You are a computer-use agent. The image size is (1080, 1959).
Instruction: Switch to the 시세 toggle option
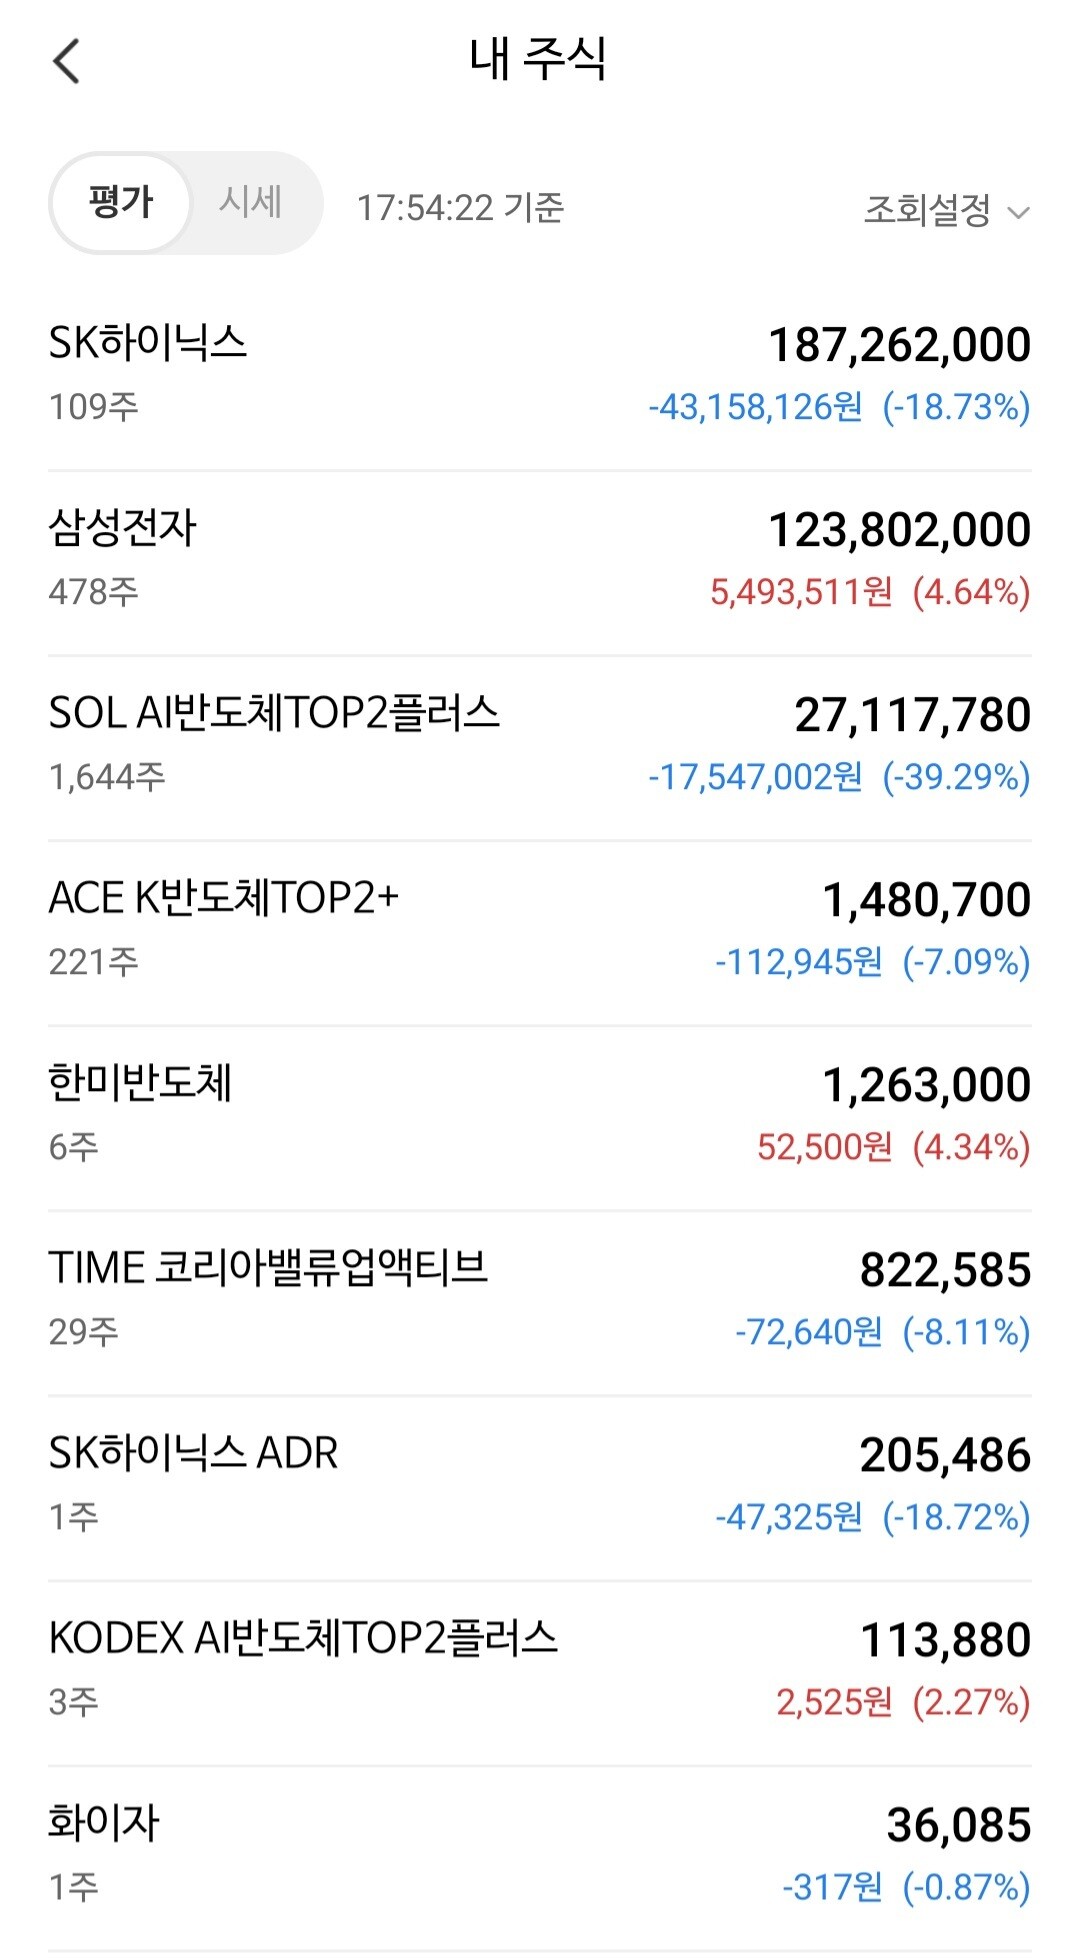pyautogui.click(x=251, y=203)
